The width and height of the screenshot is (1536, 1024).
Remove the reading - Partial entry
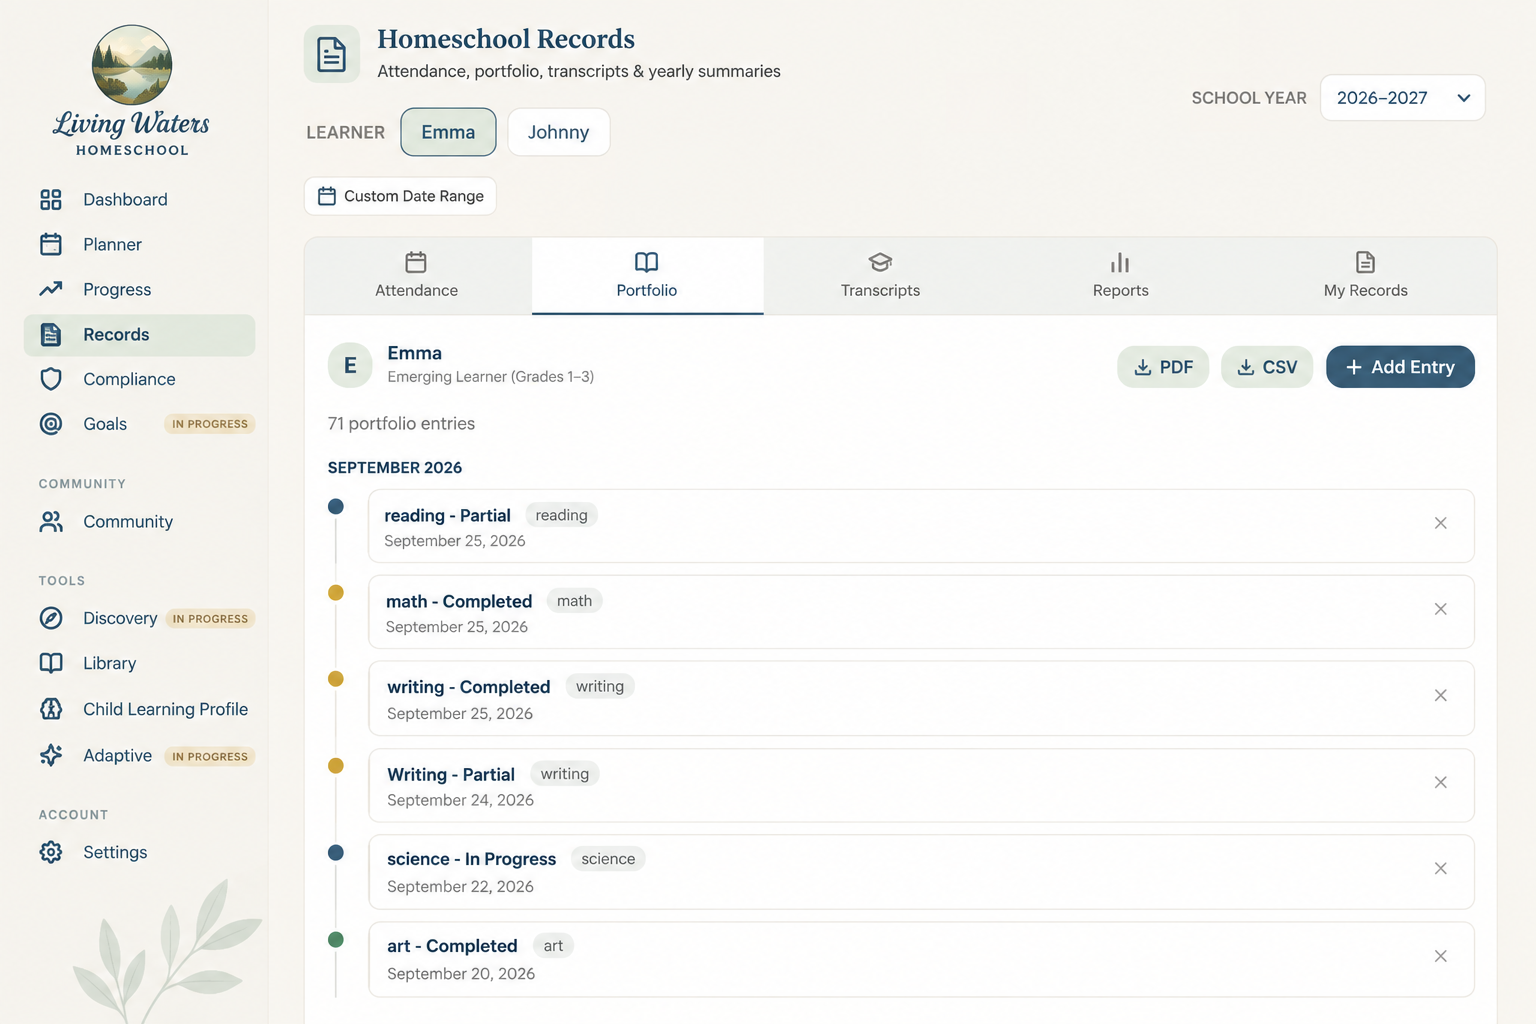[1441, 523]
